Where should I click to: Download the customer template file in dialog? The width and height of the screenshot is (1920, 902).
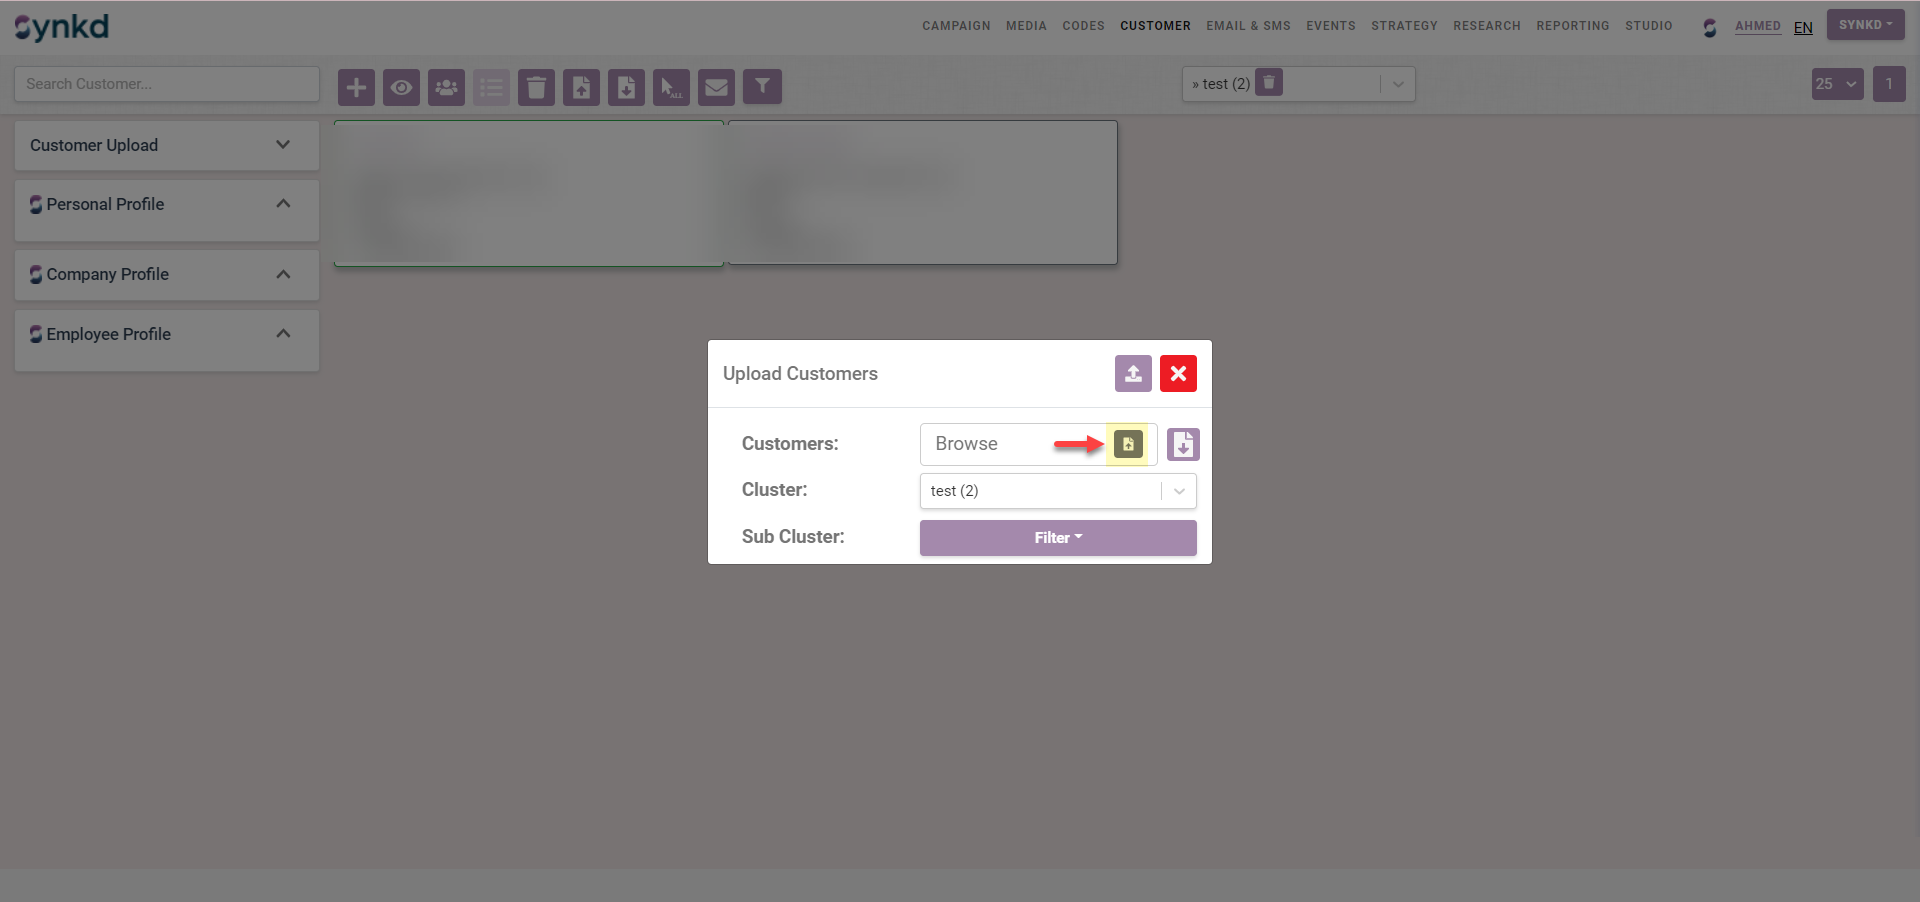1183,445
